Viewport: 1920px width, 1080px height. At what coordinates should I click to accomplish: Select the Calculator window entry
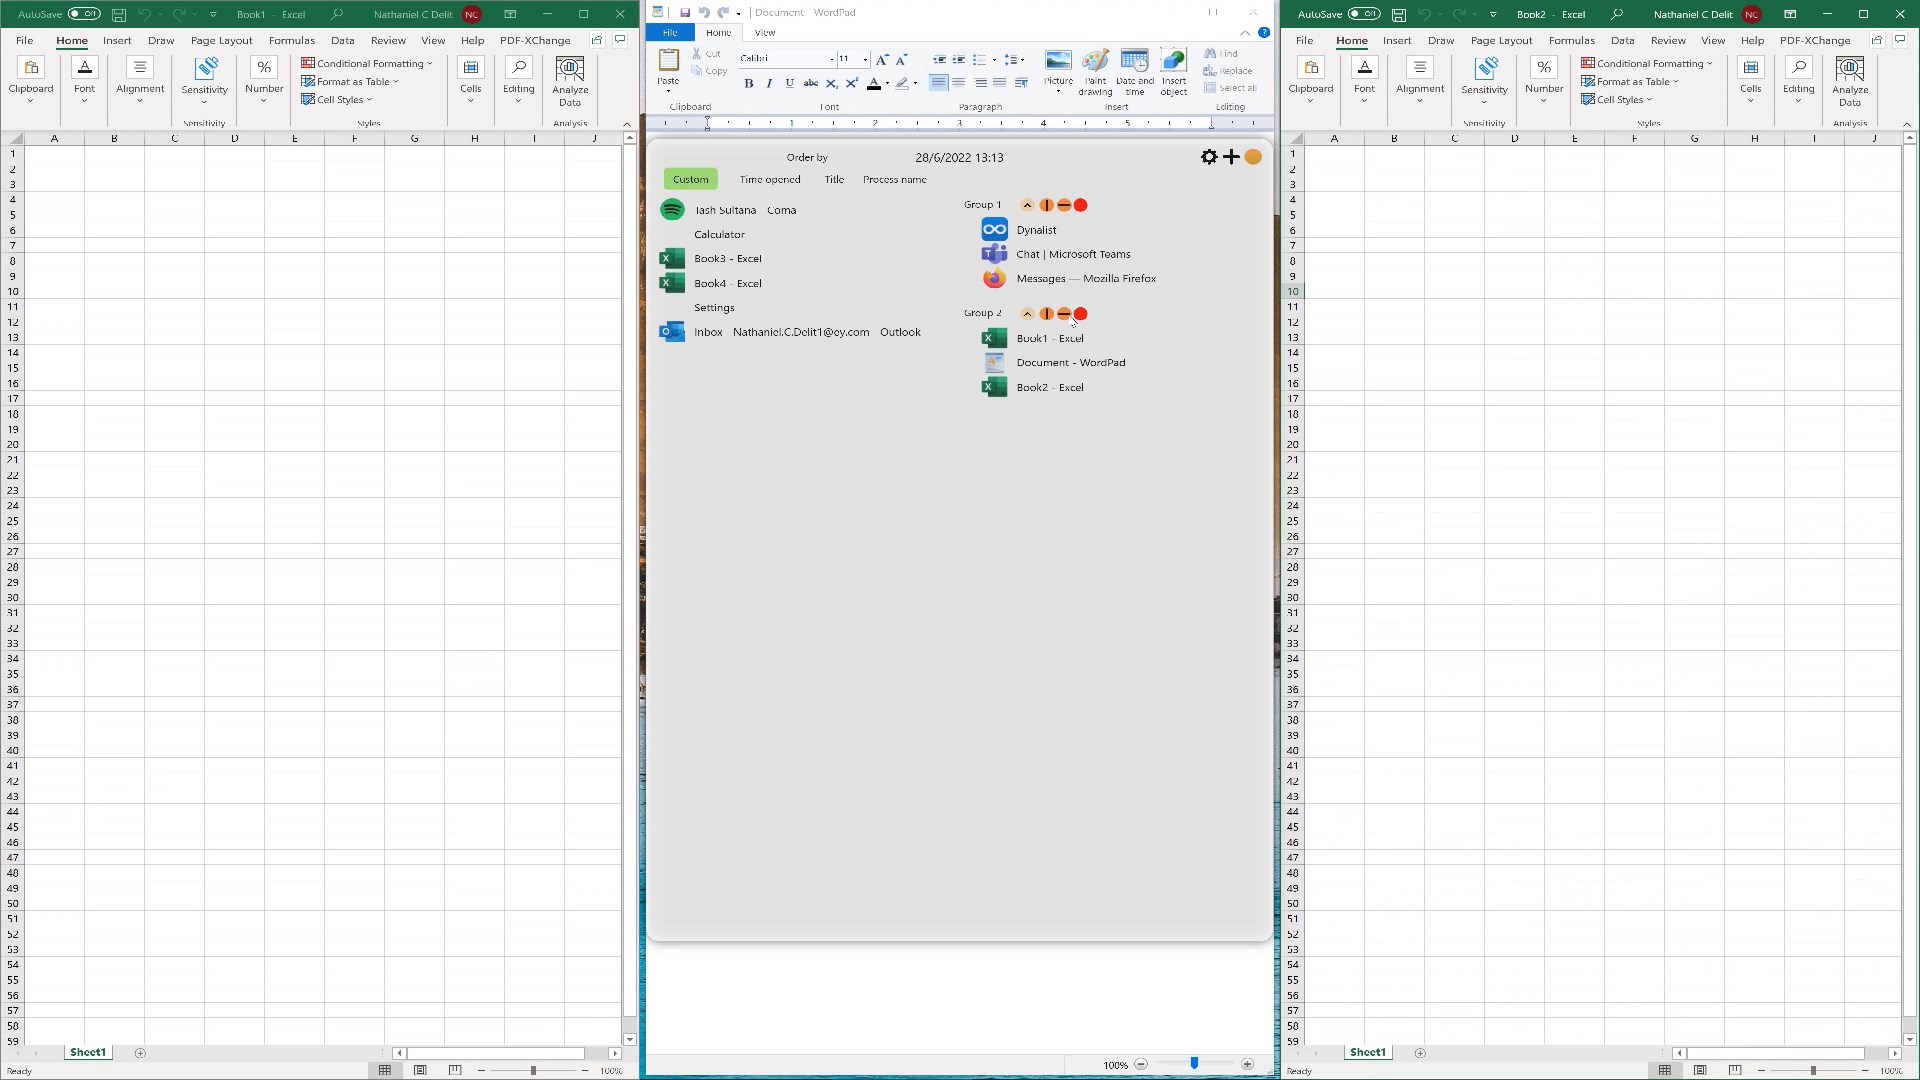[x=719, y=235]
